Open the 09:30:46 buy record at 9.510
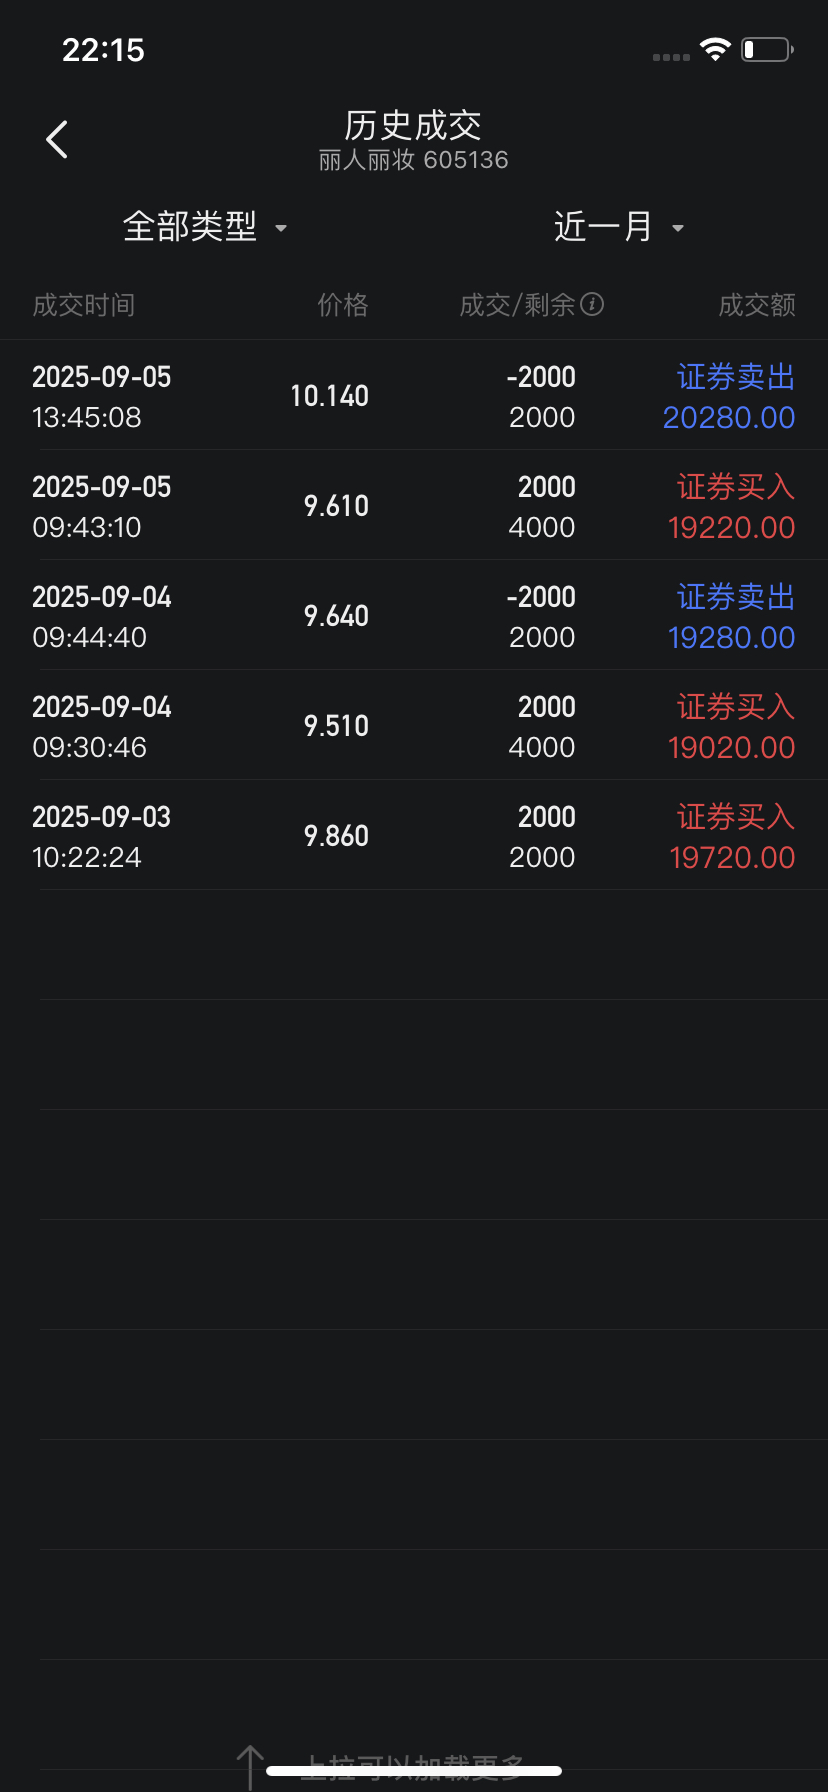This screenshot has width=828, height=1792. [414, 725]
